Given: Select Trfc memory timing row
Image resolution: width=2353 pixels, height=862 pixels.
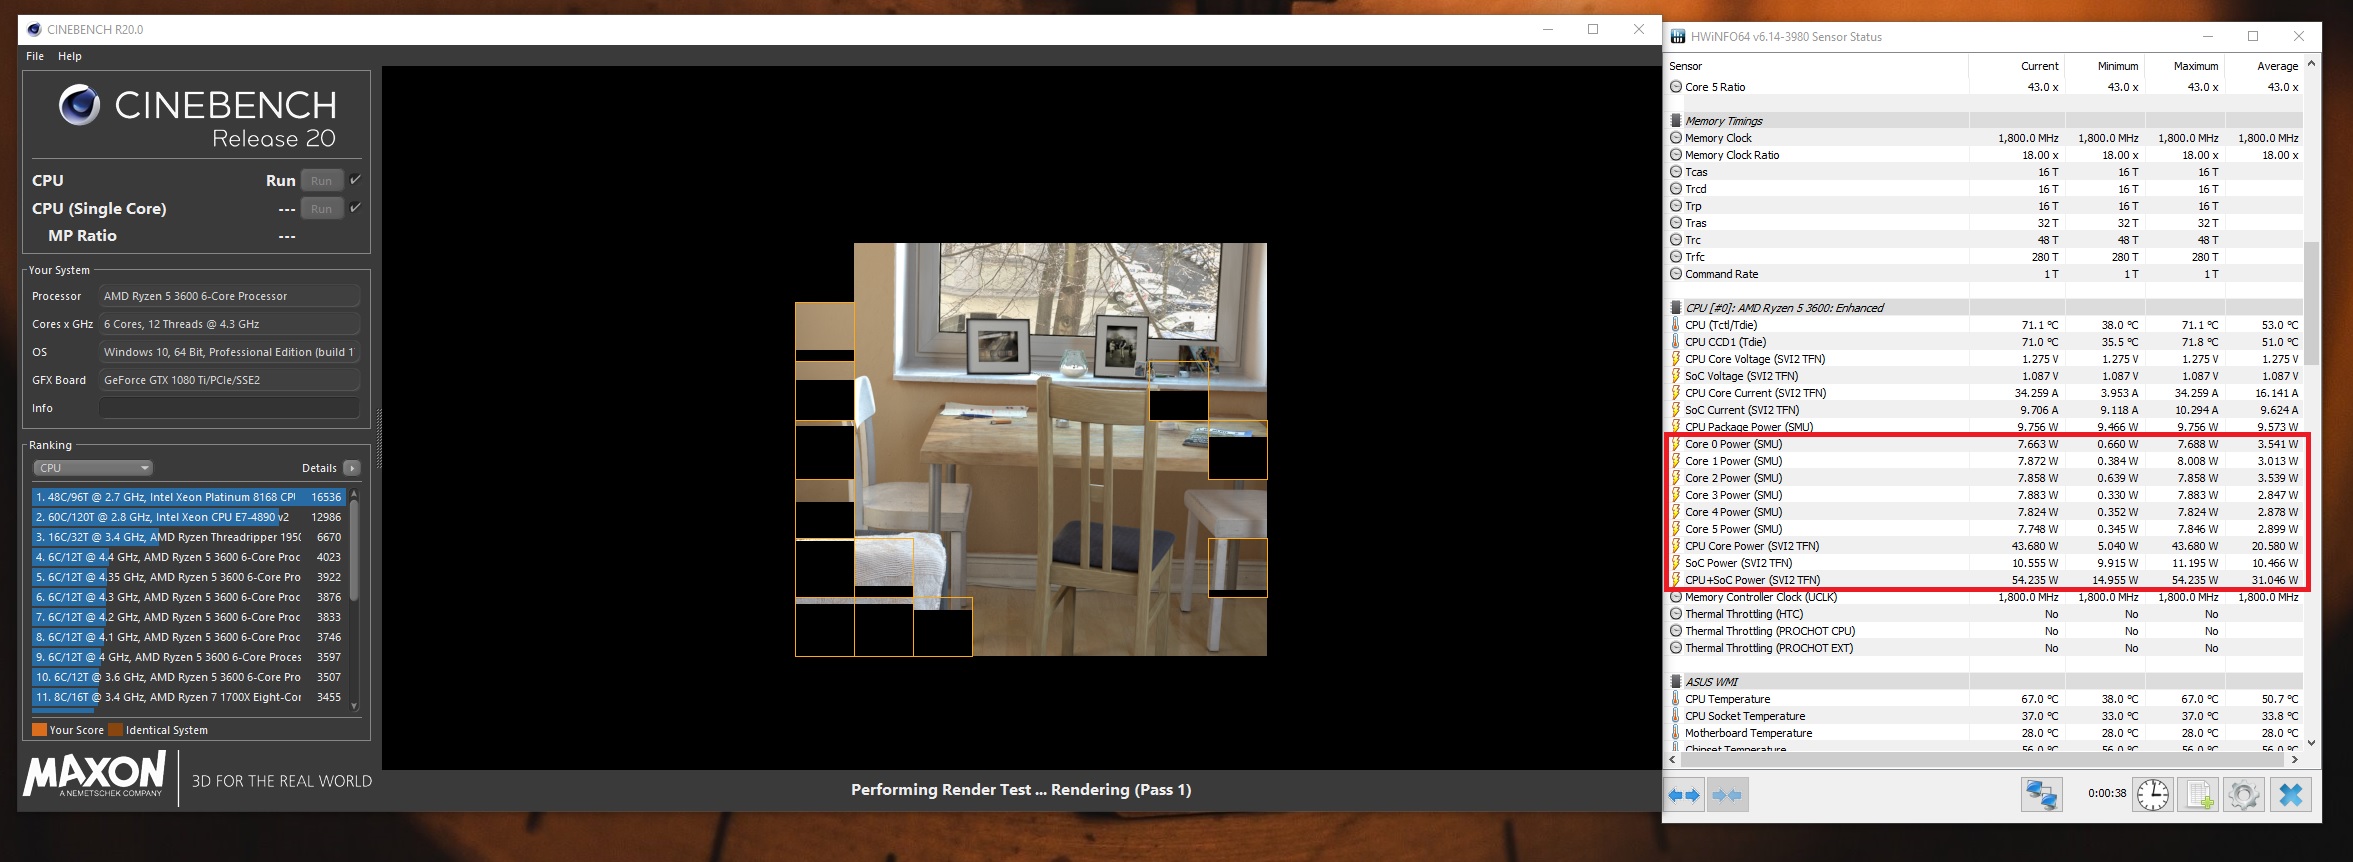Looking at the screenshot, I should pyautogui.click(x=1984, y=257).
